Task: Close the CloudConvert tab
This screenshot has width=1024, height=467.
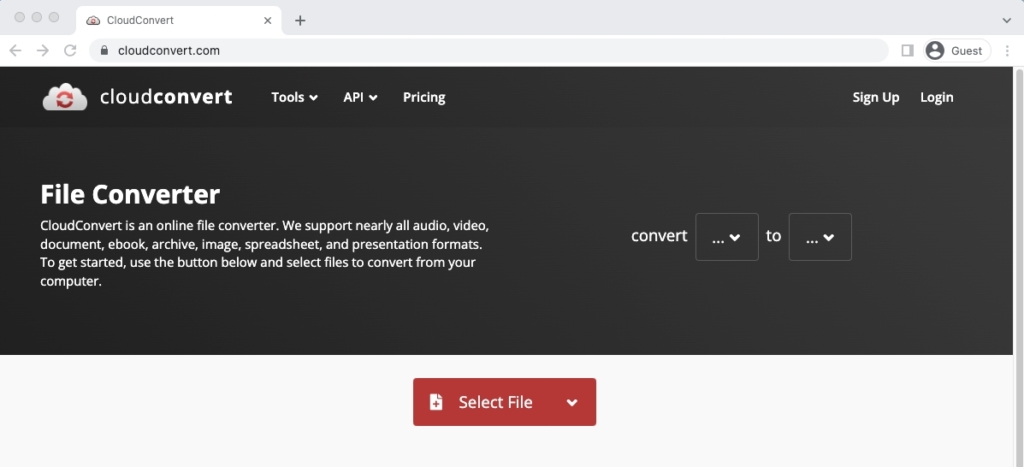Action: pos(267,20)
